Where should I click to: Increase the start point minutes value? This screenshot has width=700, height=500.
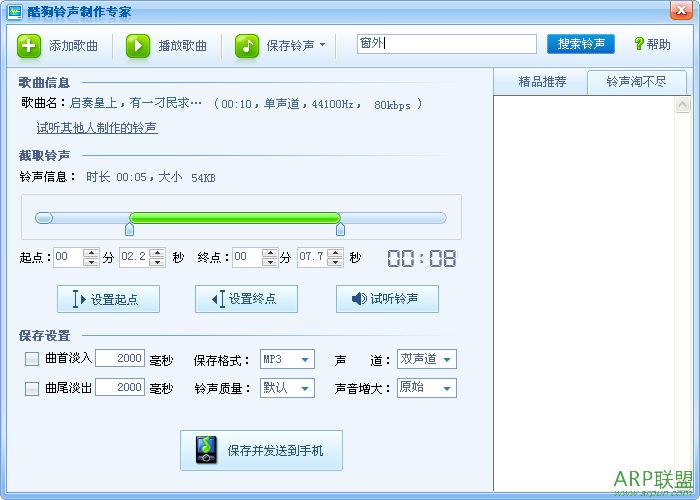point(91,253)
